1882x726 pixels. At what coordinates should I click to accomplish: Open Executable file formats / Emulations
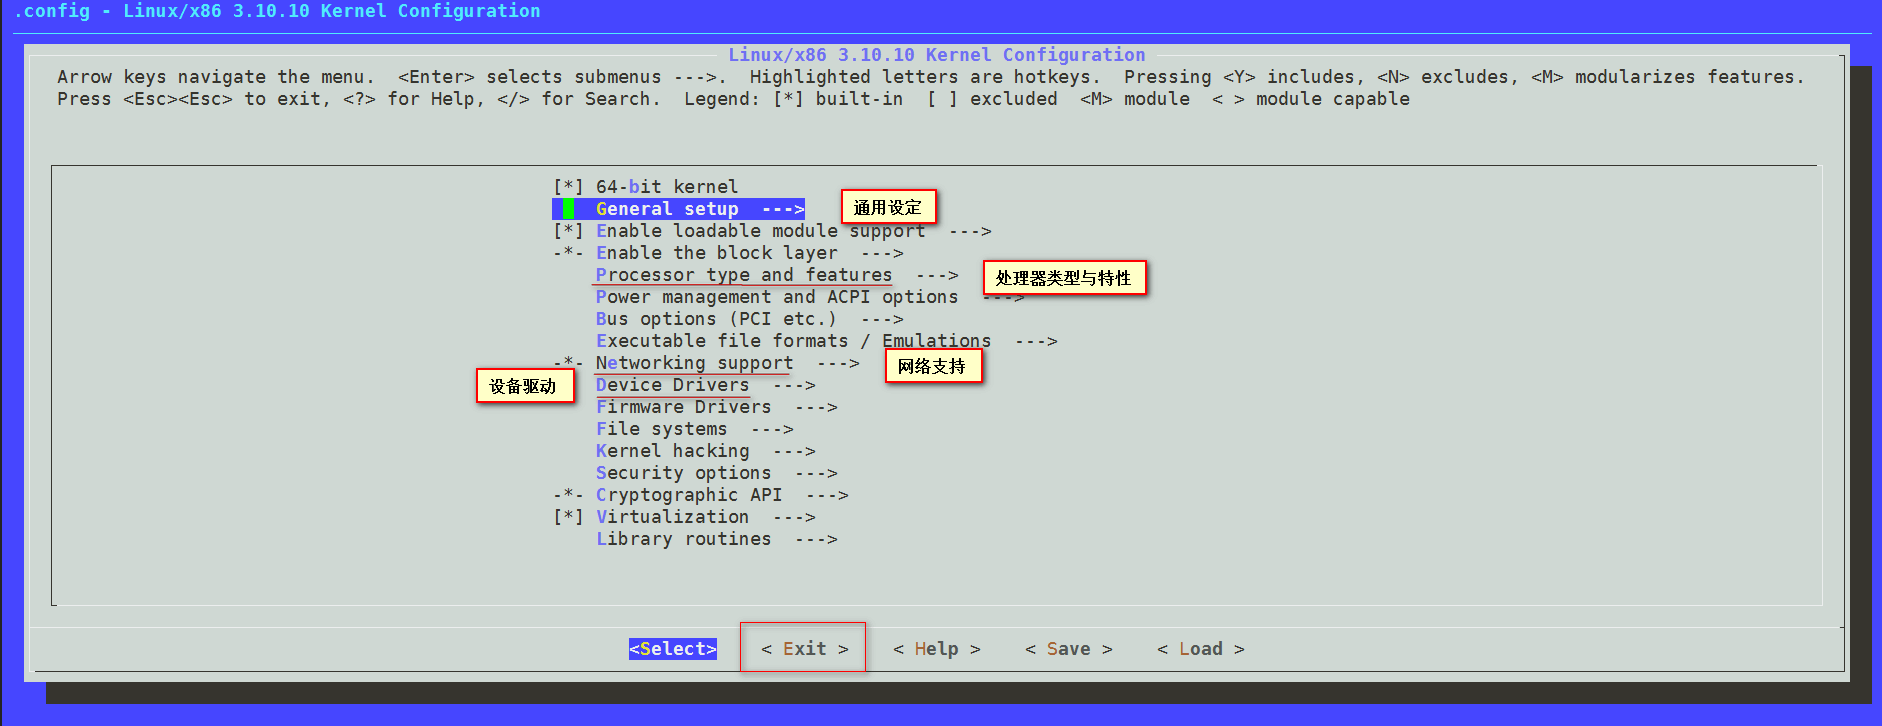coord(826,341)
